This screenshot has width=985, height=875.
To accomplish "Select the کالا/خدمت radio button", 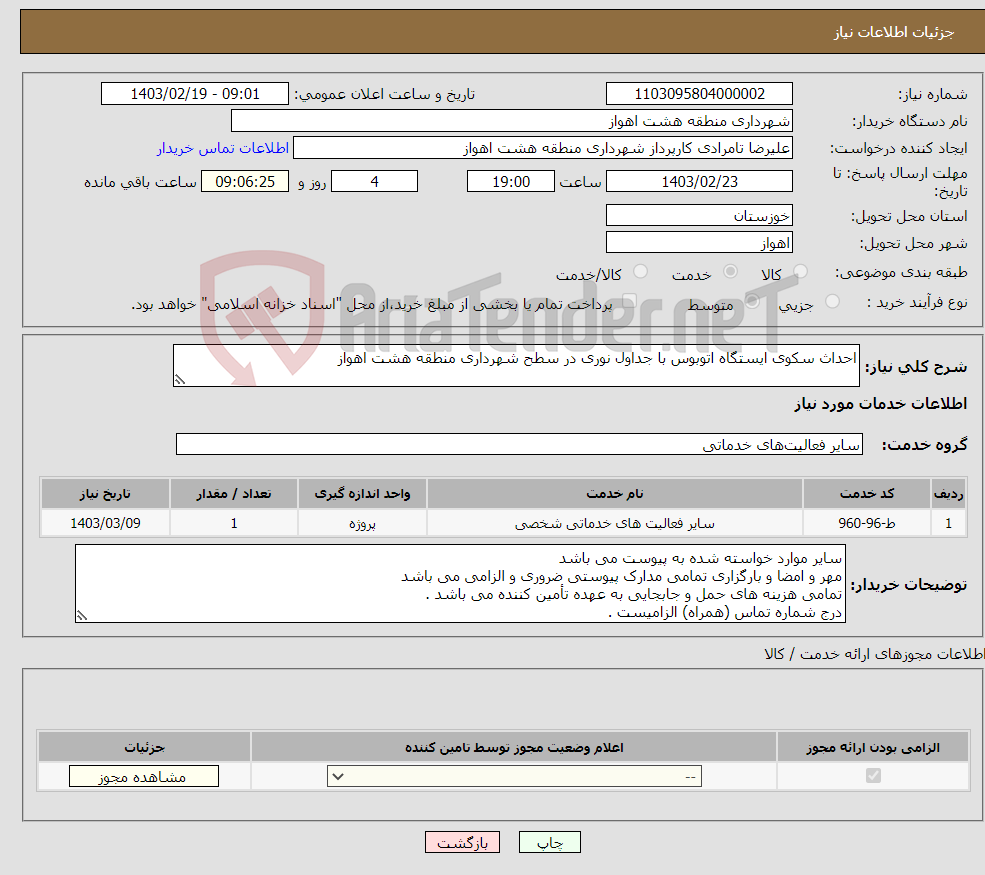I will coord(640,272).
